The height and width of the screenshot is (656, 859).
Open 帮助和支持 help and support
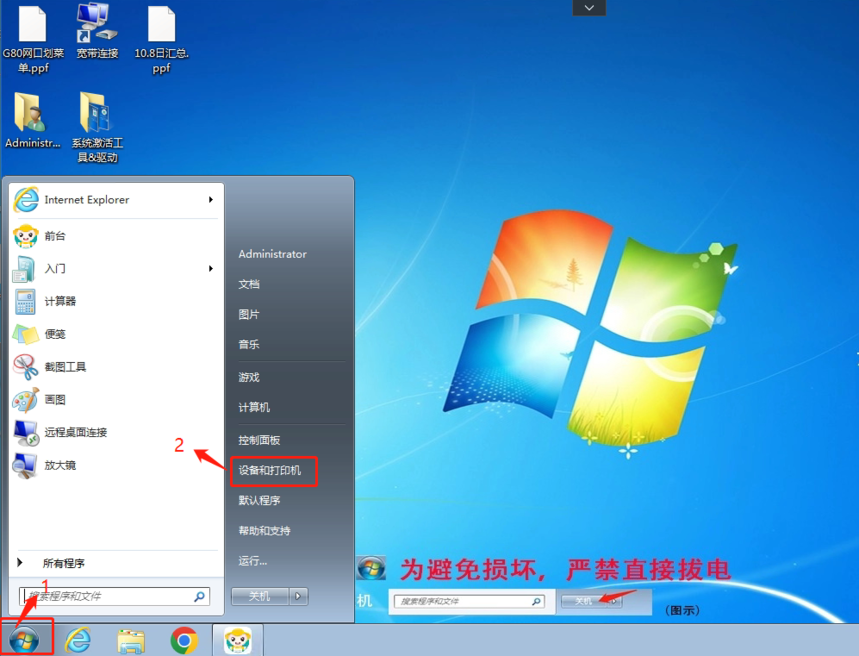[265, 531]
